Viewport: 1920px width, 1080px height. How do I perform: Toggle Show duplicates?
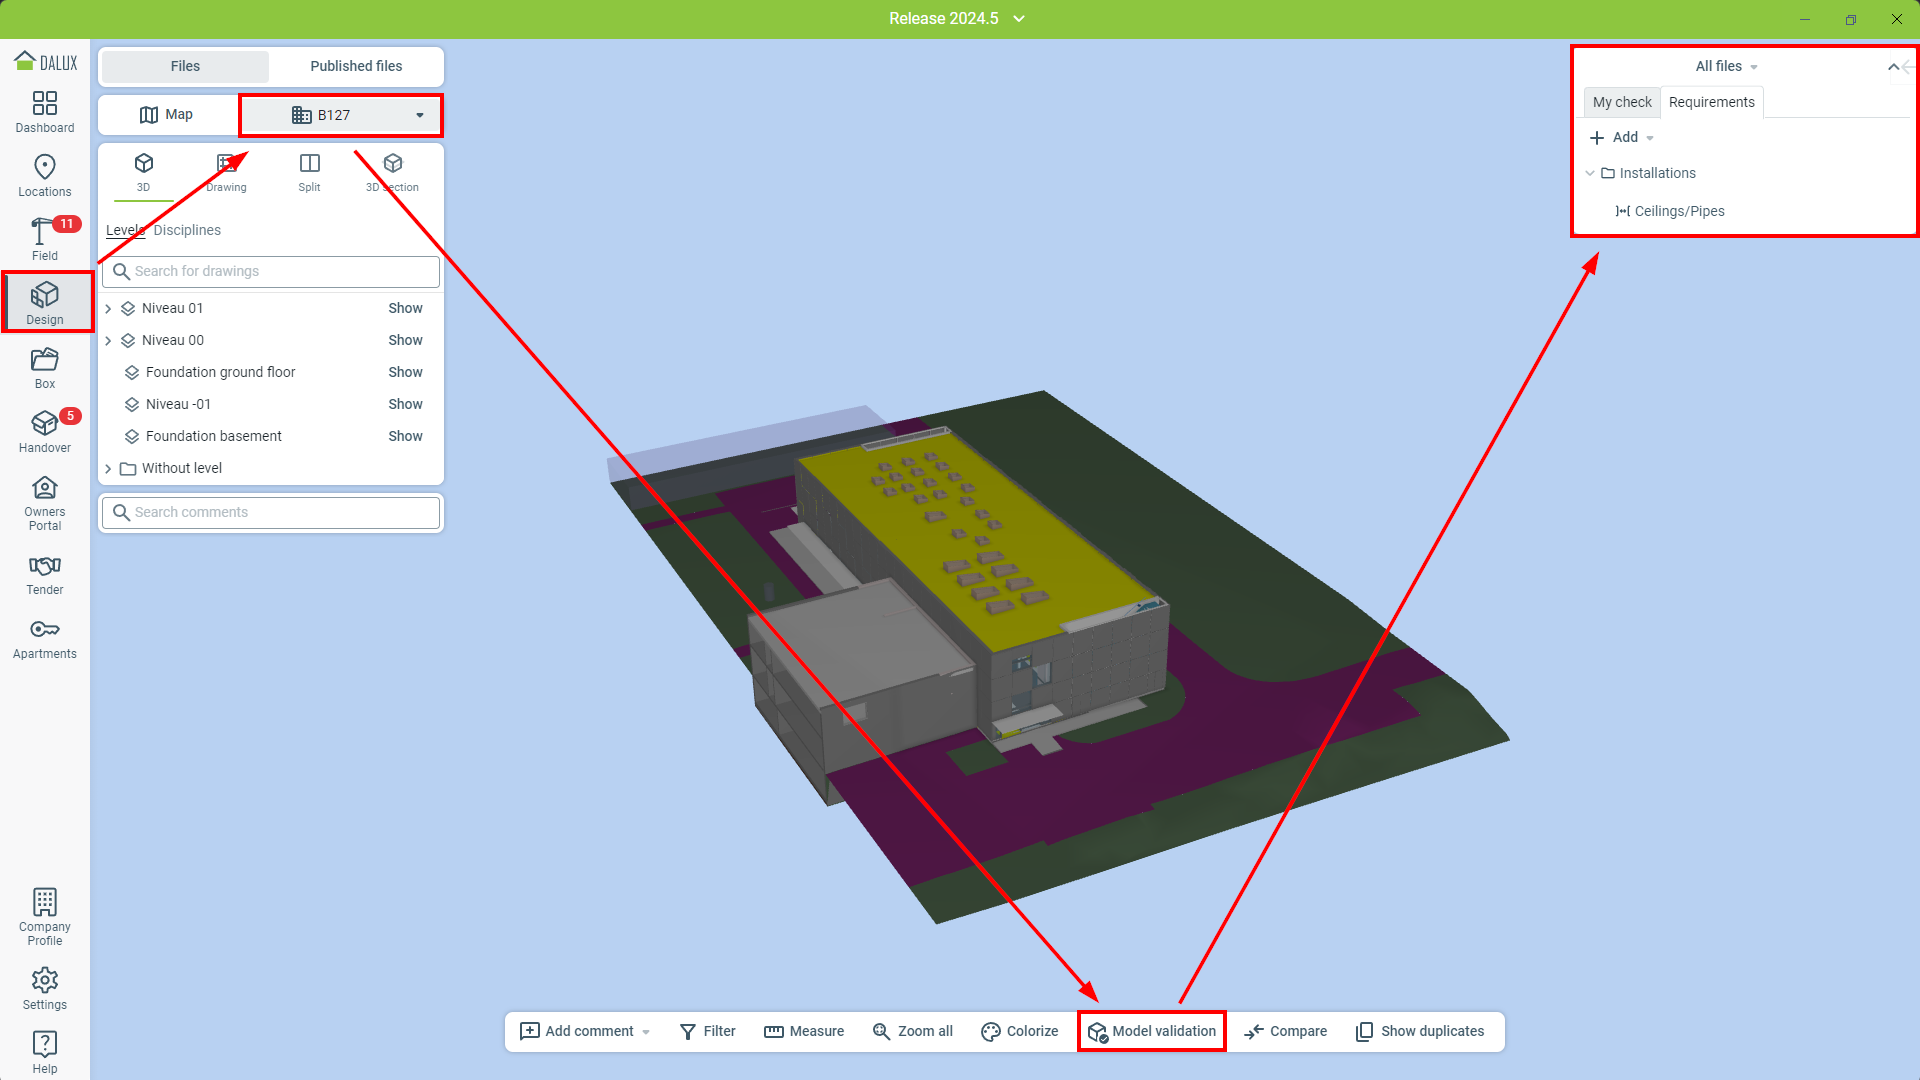1419,1031
